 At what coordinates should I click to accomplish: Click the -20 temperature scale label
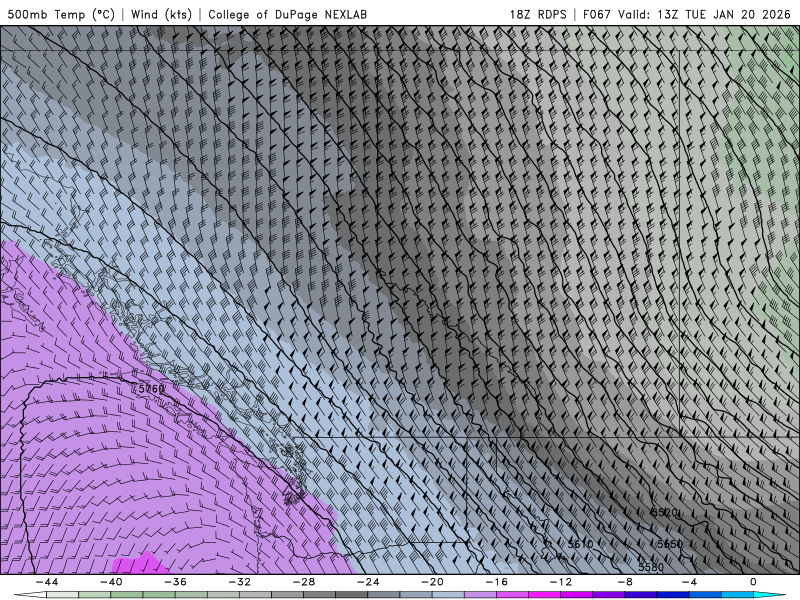(433, 582)
